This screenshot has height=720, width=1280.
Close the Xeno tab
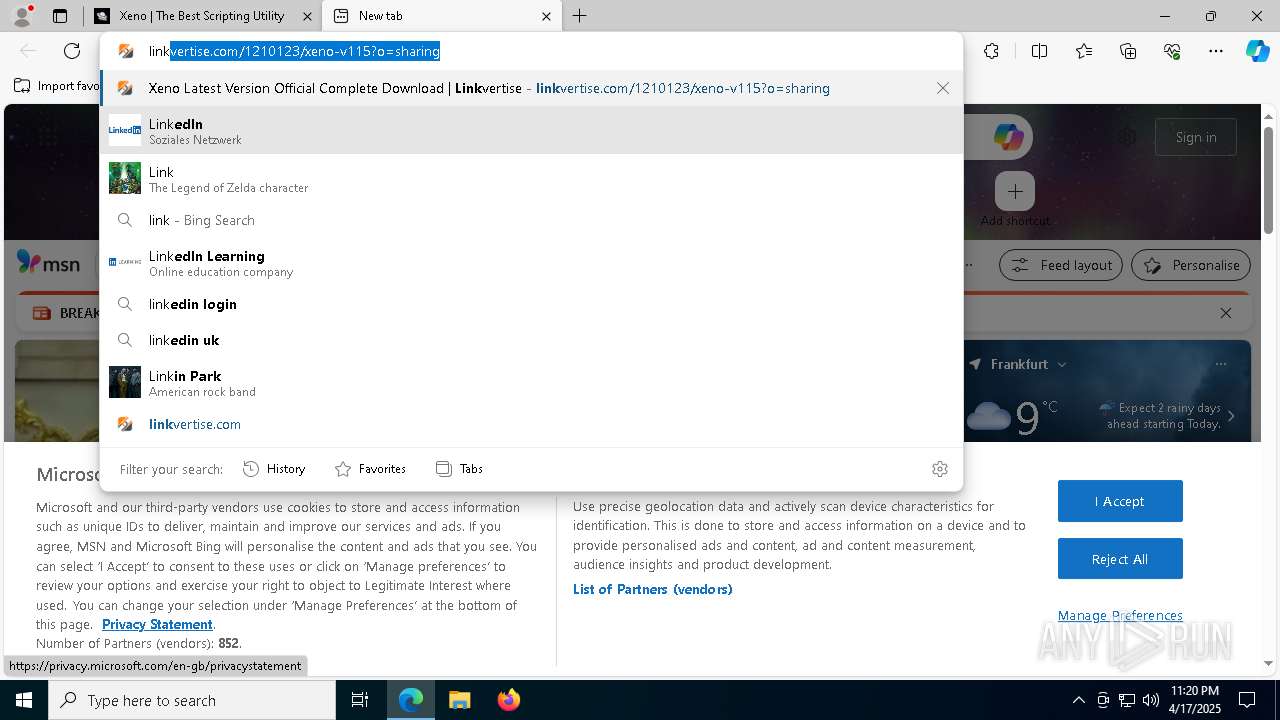click(307, 16)
